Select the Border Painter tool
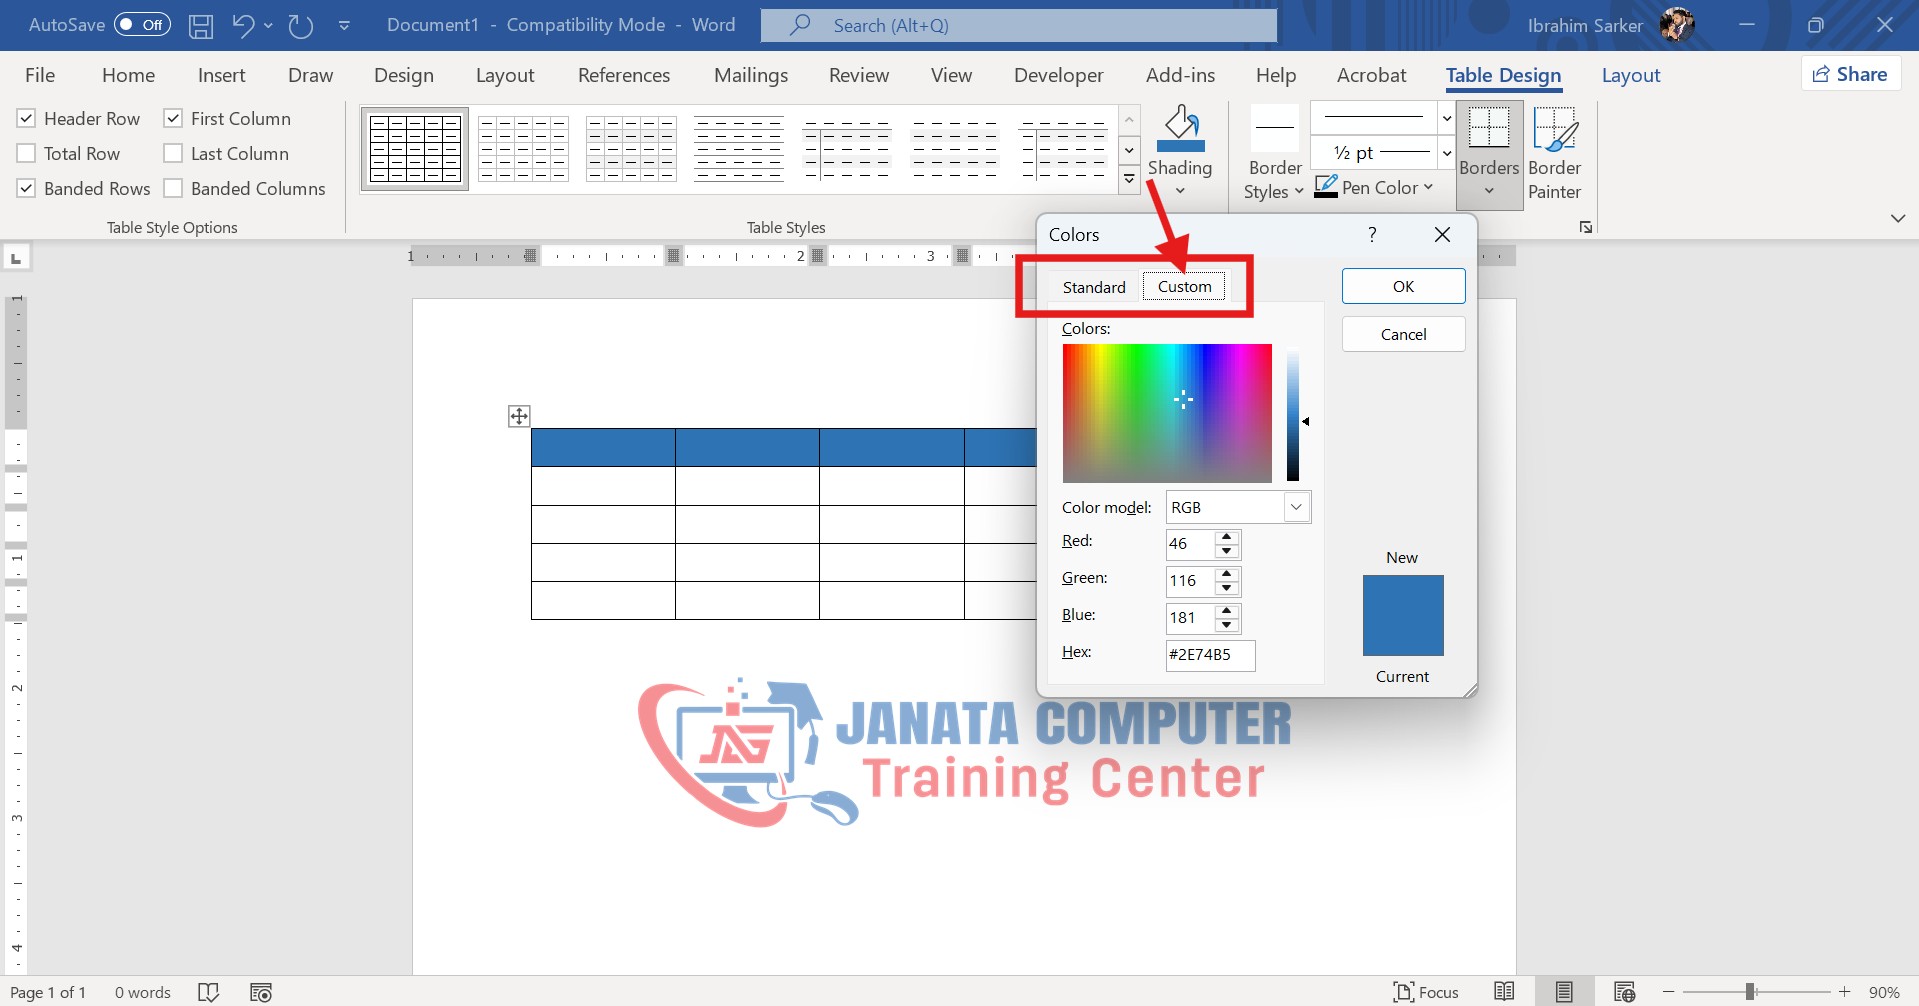1919x1006 pixels. pyautogui.click(x=1554, y=130)
